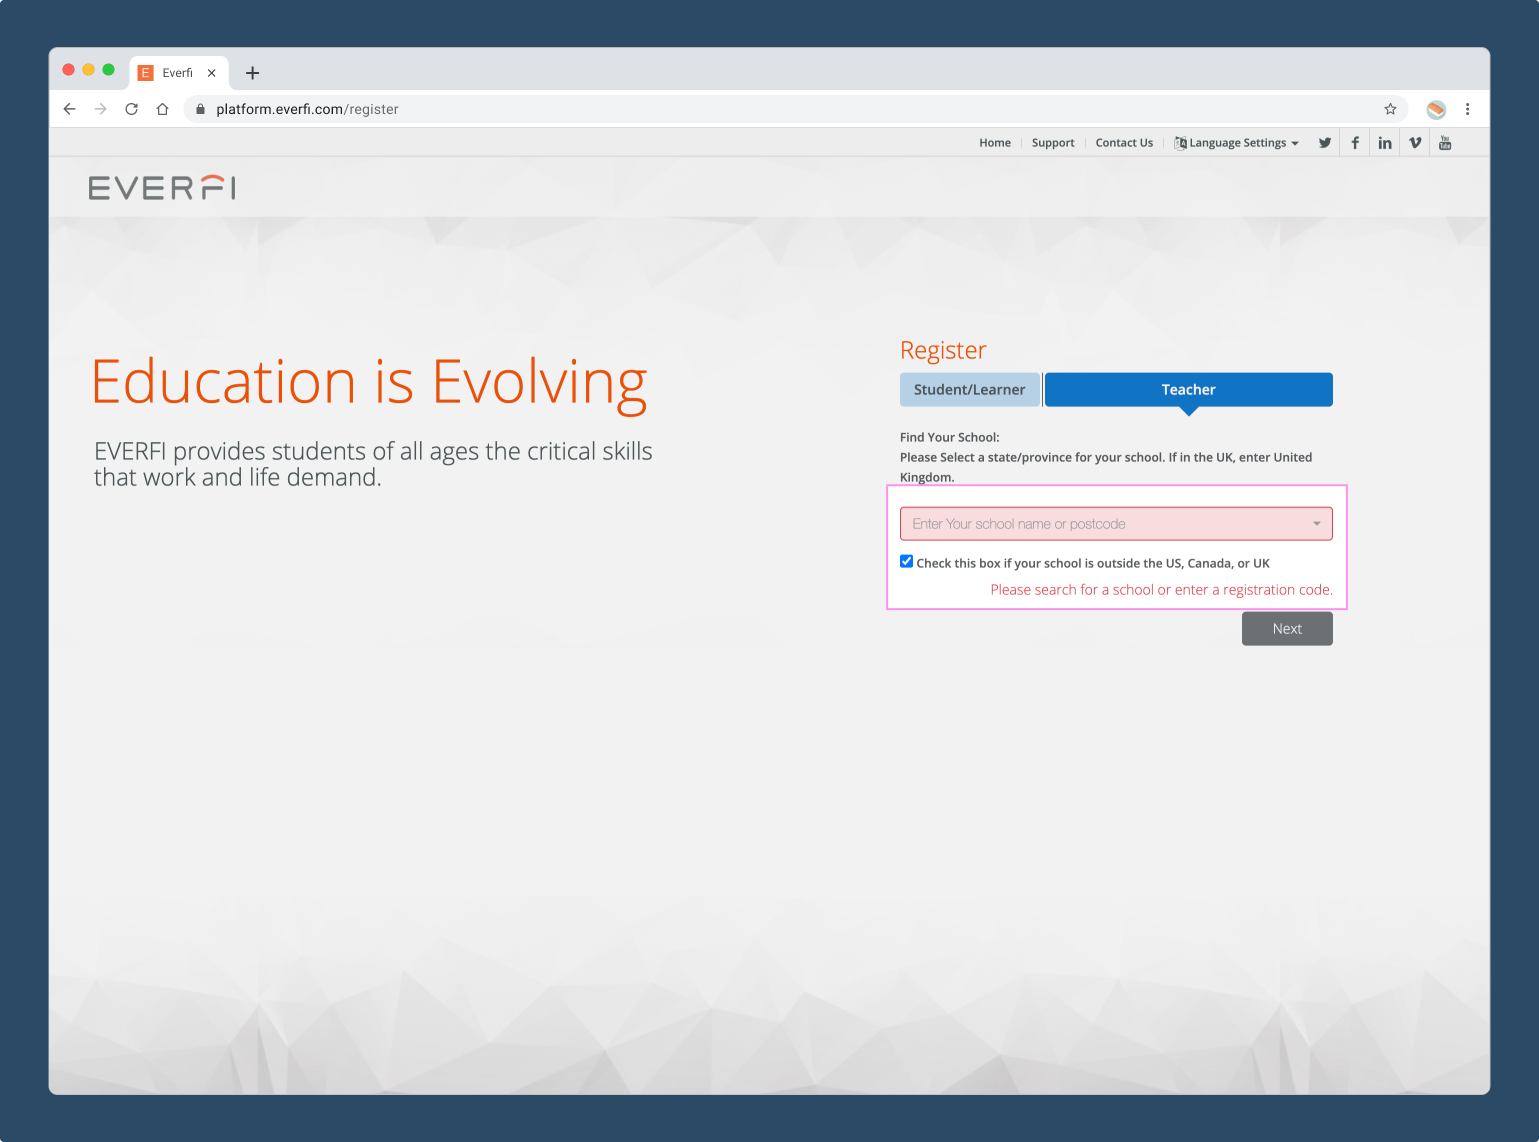1539x1142 pixels.
Task: Open EVERFI's YouTube page icon
Action: (x=1445, y=143)
